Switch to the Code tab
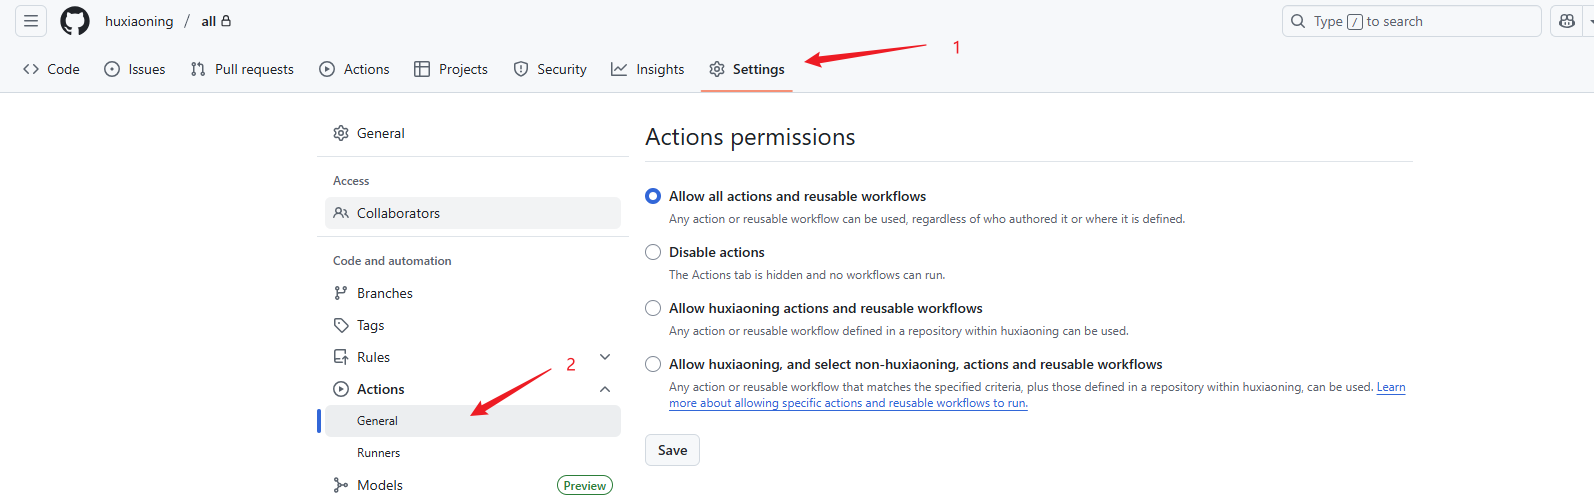Image resolution: width=1594 pixels, height=496 pixels. 51,69
